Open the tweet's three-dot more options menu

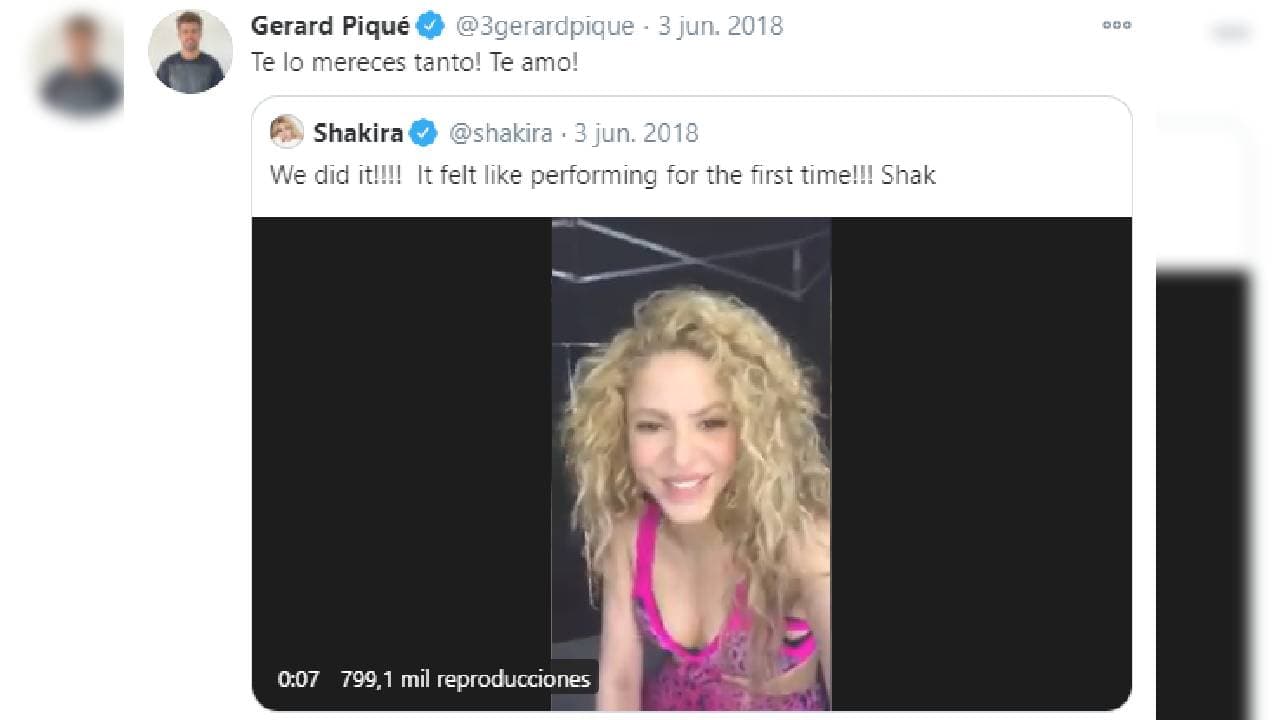1116,26
